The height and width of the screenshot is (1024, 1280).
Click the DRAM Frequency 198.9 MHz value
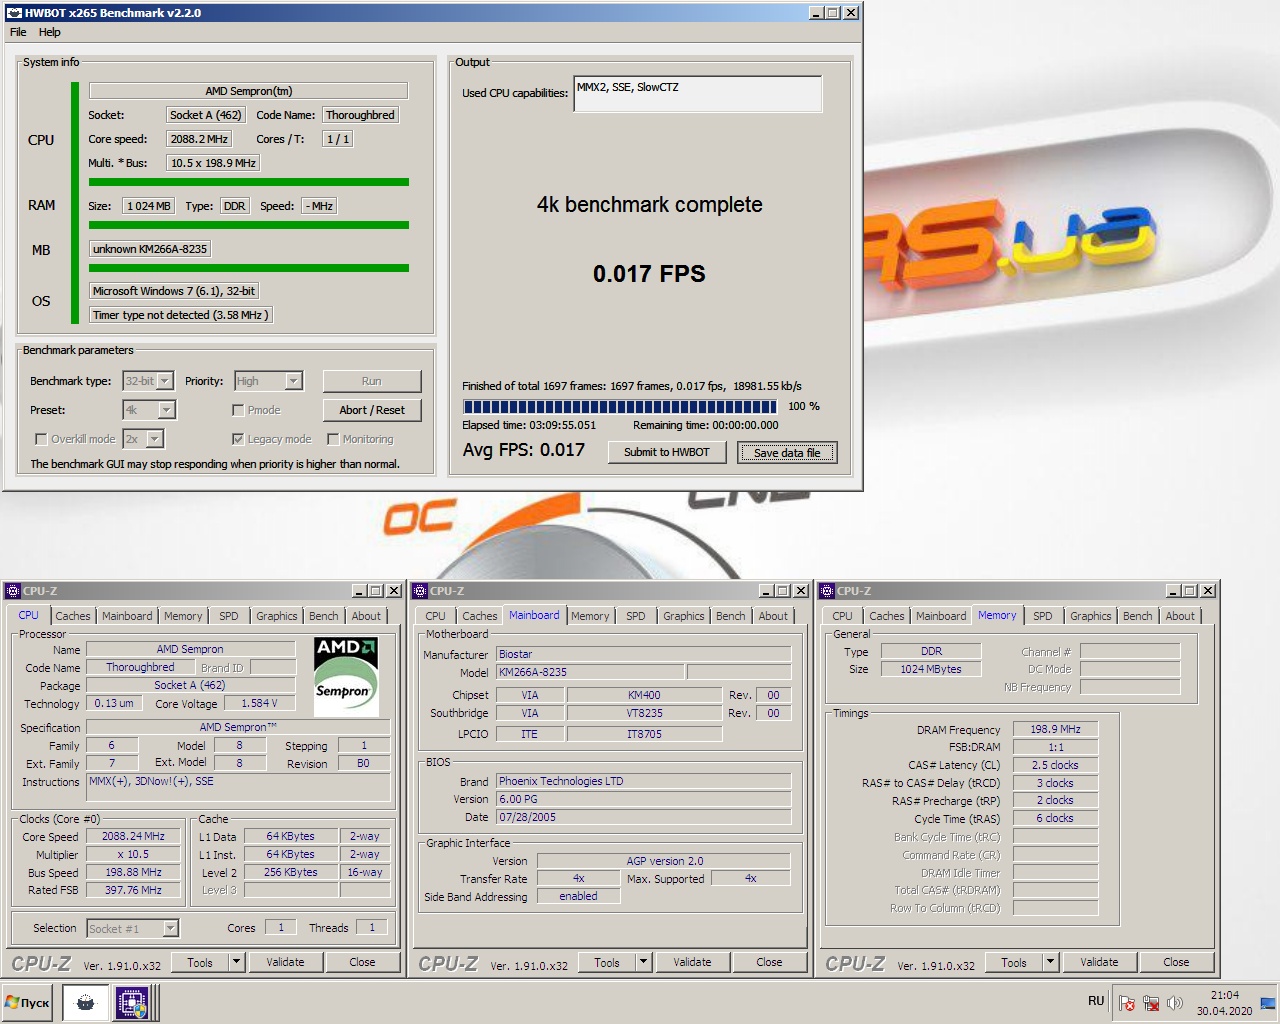[1055, 729]
